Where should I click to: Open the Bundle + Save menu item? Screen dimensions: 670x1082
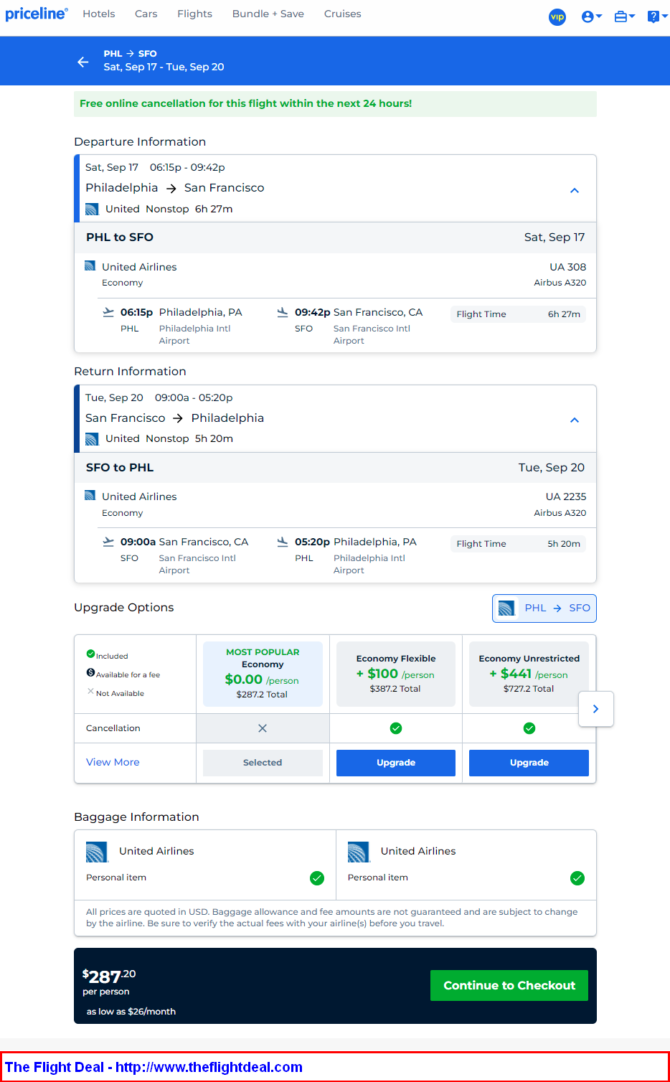(268, 14)
